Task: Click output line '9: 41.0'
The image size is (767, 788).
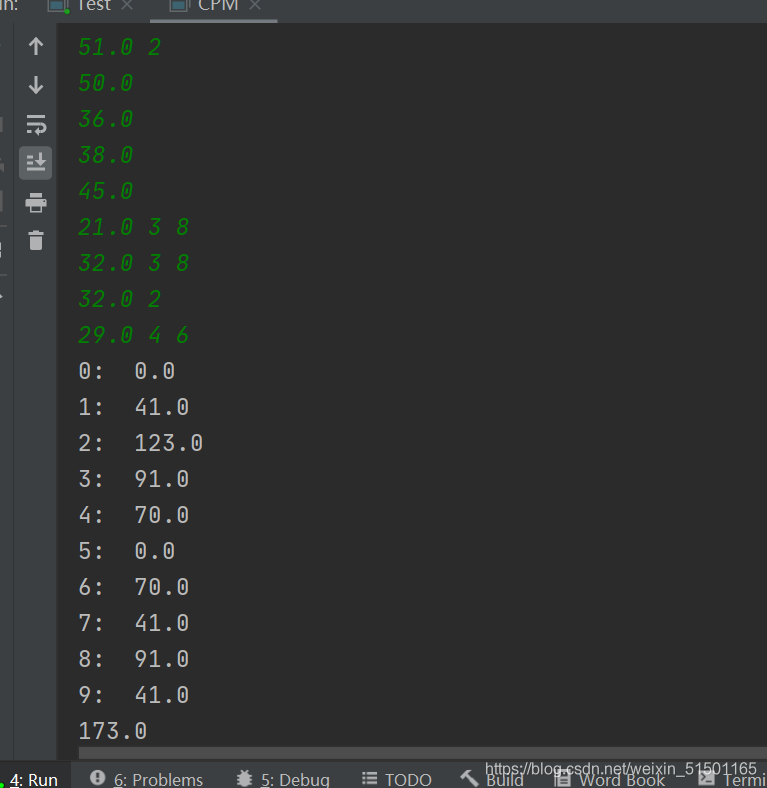Action: (x=134, y=696)
